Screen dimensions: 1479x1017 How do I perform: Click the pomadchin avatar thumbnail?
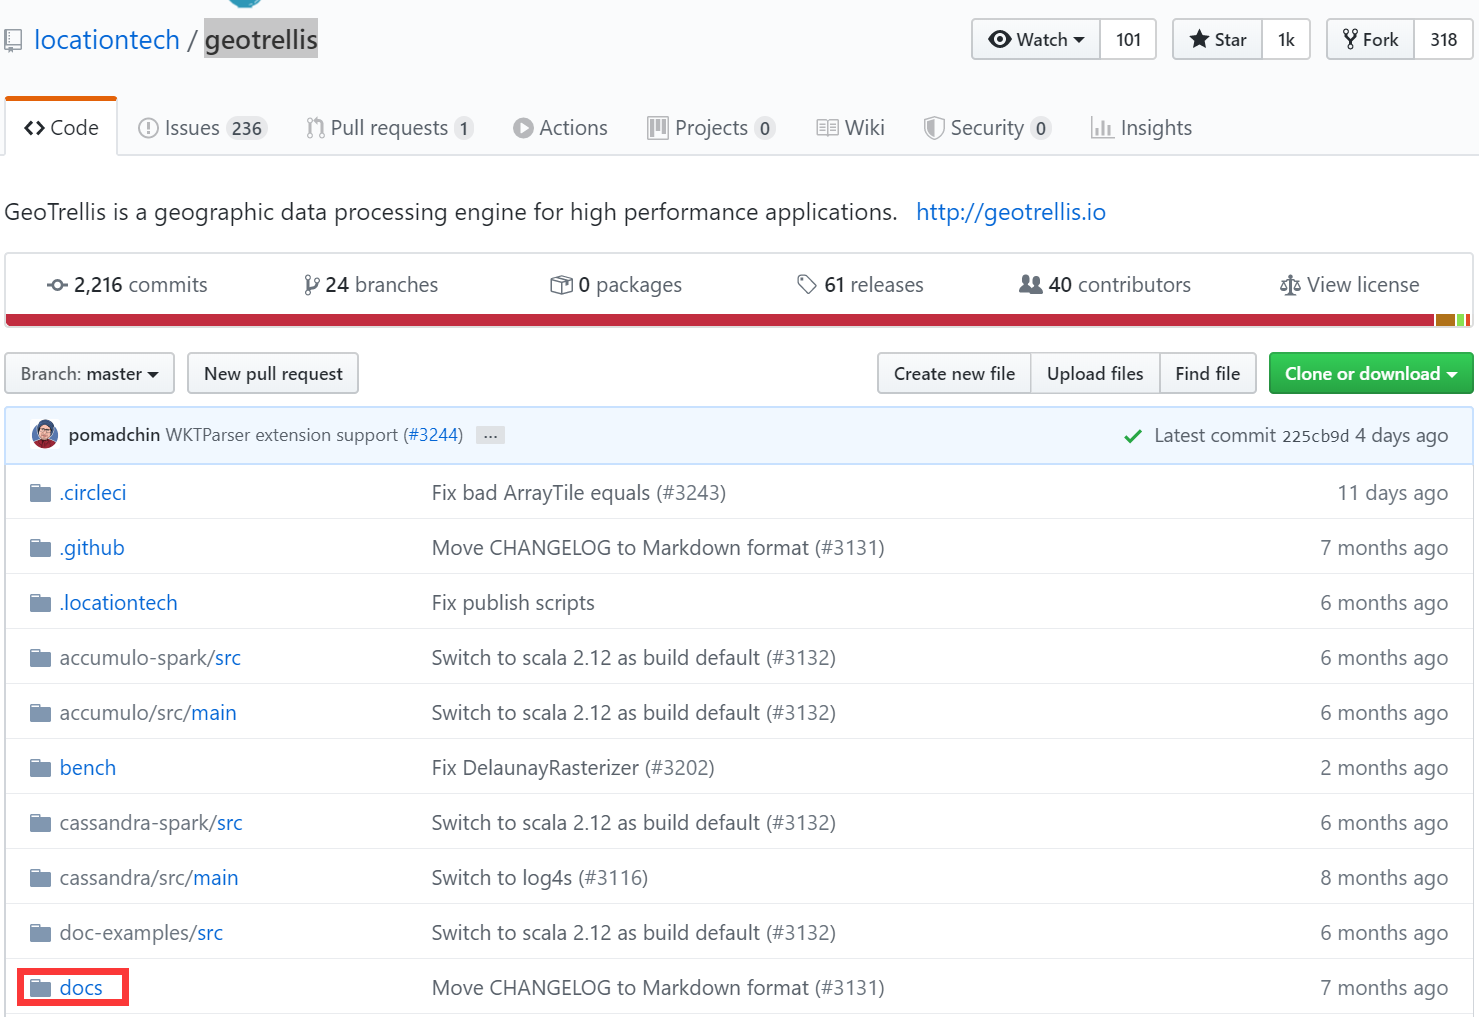tap(45, 435)
